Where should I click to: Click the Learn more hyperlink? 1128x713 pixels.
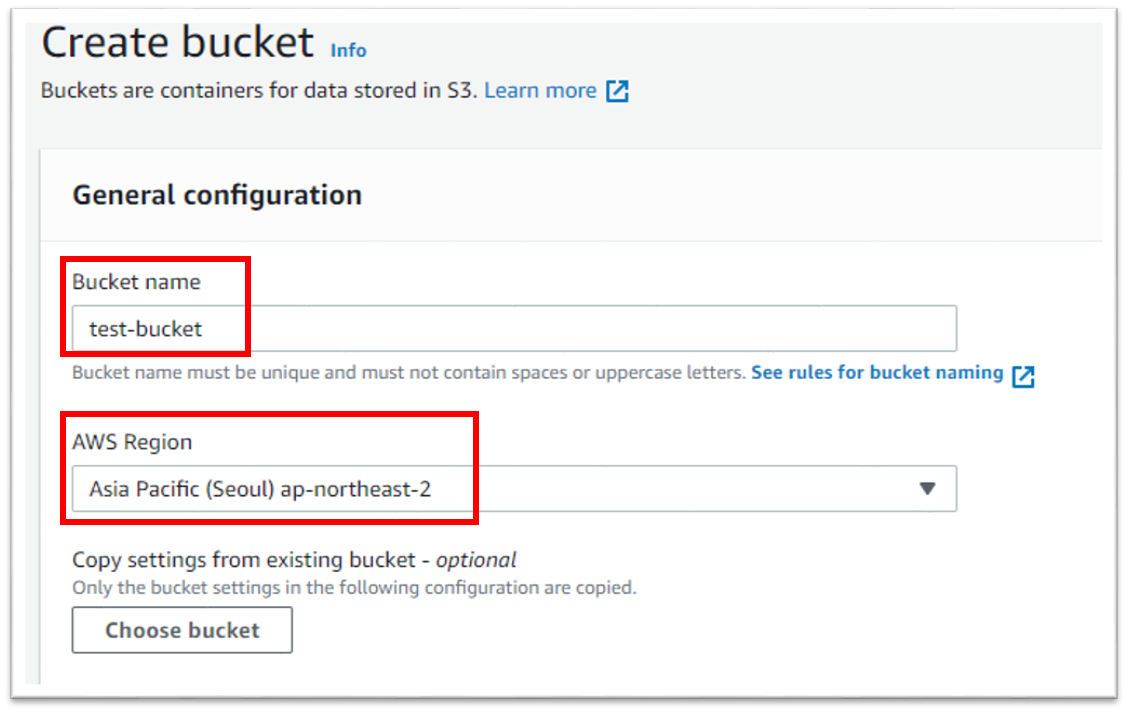[540, 90]
